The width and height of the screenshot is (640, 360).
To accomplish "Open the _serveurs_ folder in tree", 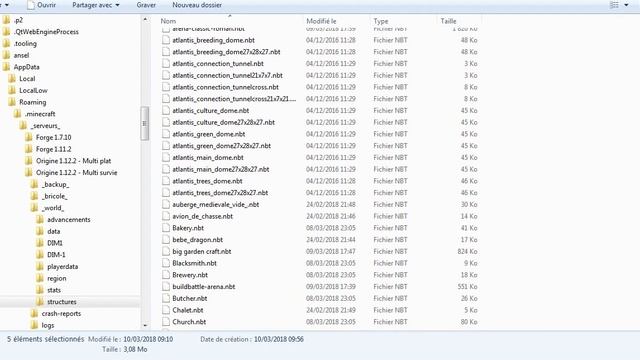I will (x=45, y=126).
